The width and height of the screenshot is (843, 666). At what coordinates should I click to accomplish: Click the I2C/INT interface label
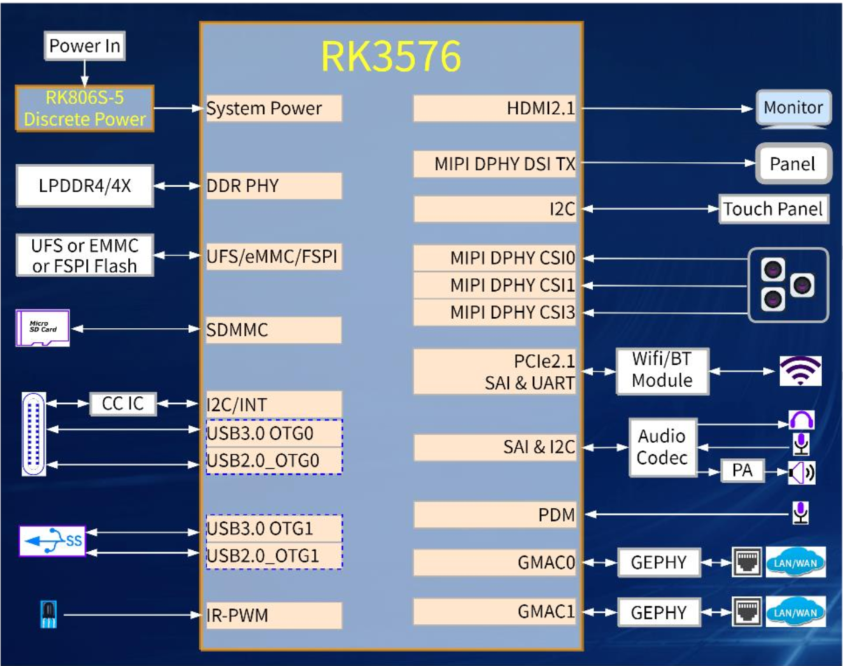274,404
